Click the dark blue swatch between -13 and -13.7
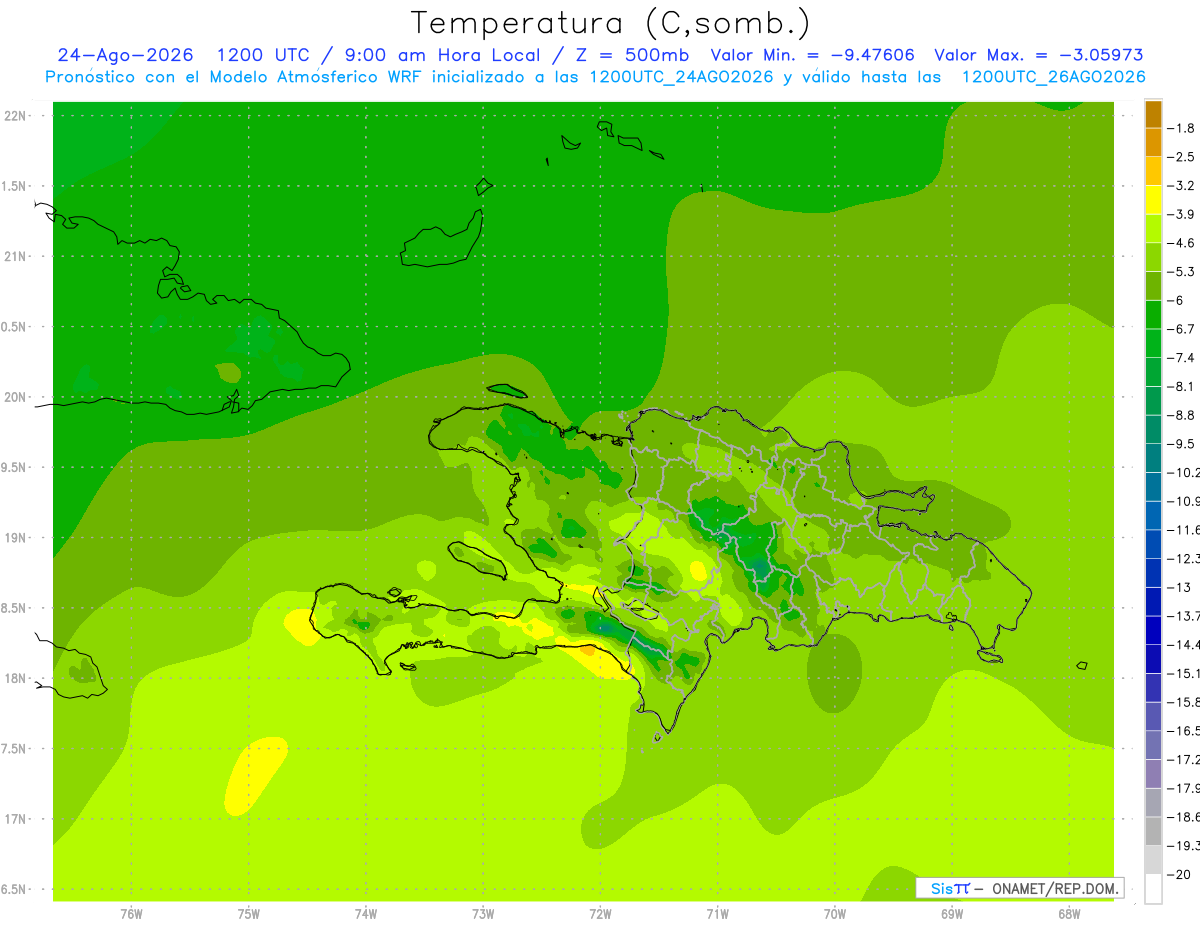 (x=1153, y=601)
